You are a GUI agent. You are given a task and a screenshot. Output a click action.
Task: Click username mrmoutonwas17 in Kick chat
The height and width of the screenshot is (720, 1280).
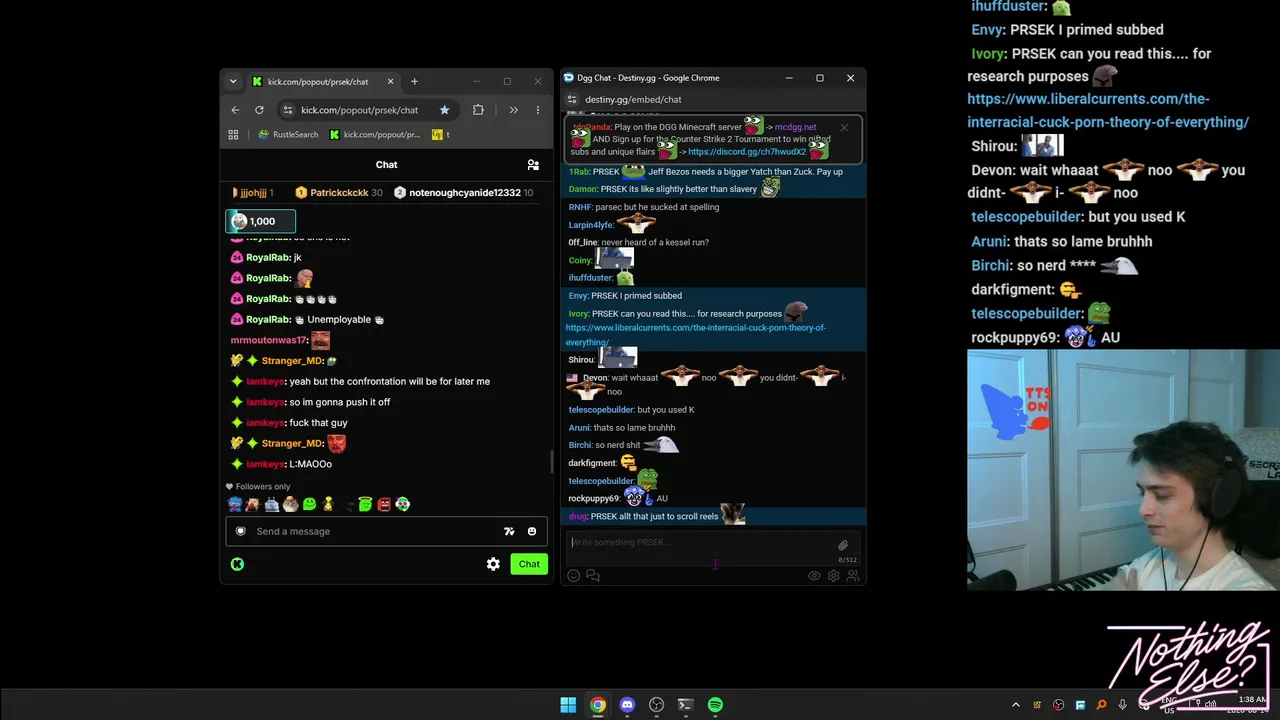pos(269,340)
